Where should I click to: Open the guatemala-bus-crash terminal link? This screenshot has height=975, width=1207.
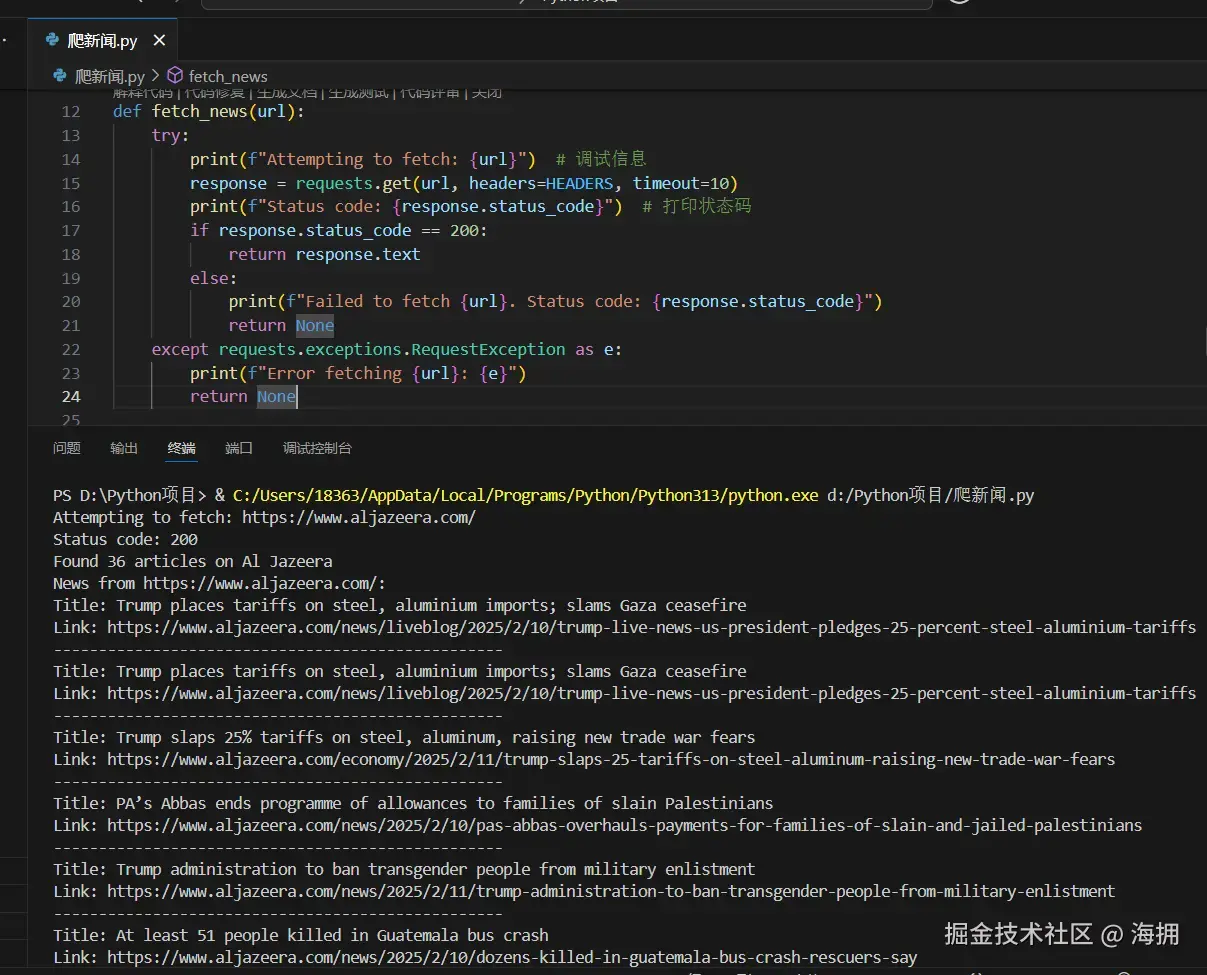tap(512, 957)
